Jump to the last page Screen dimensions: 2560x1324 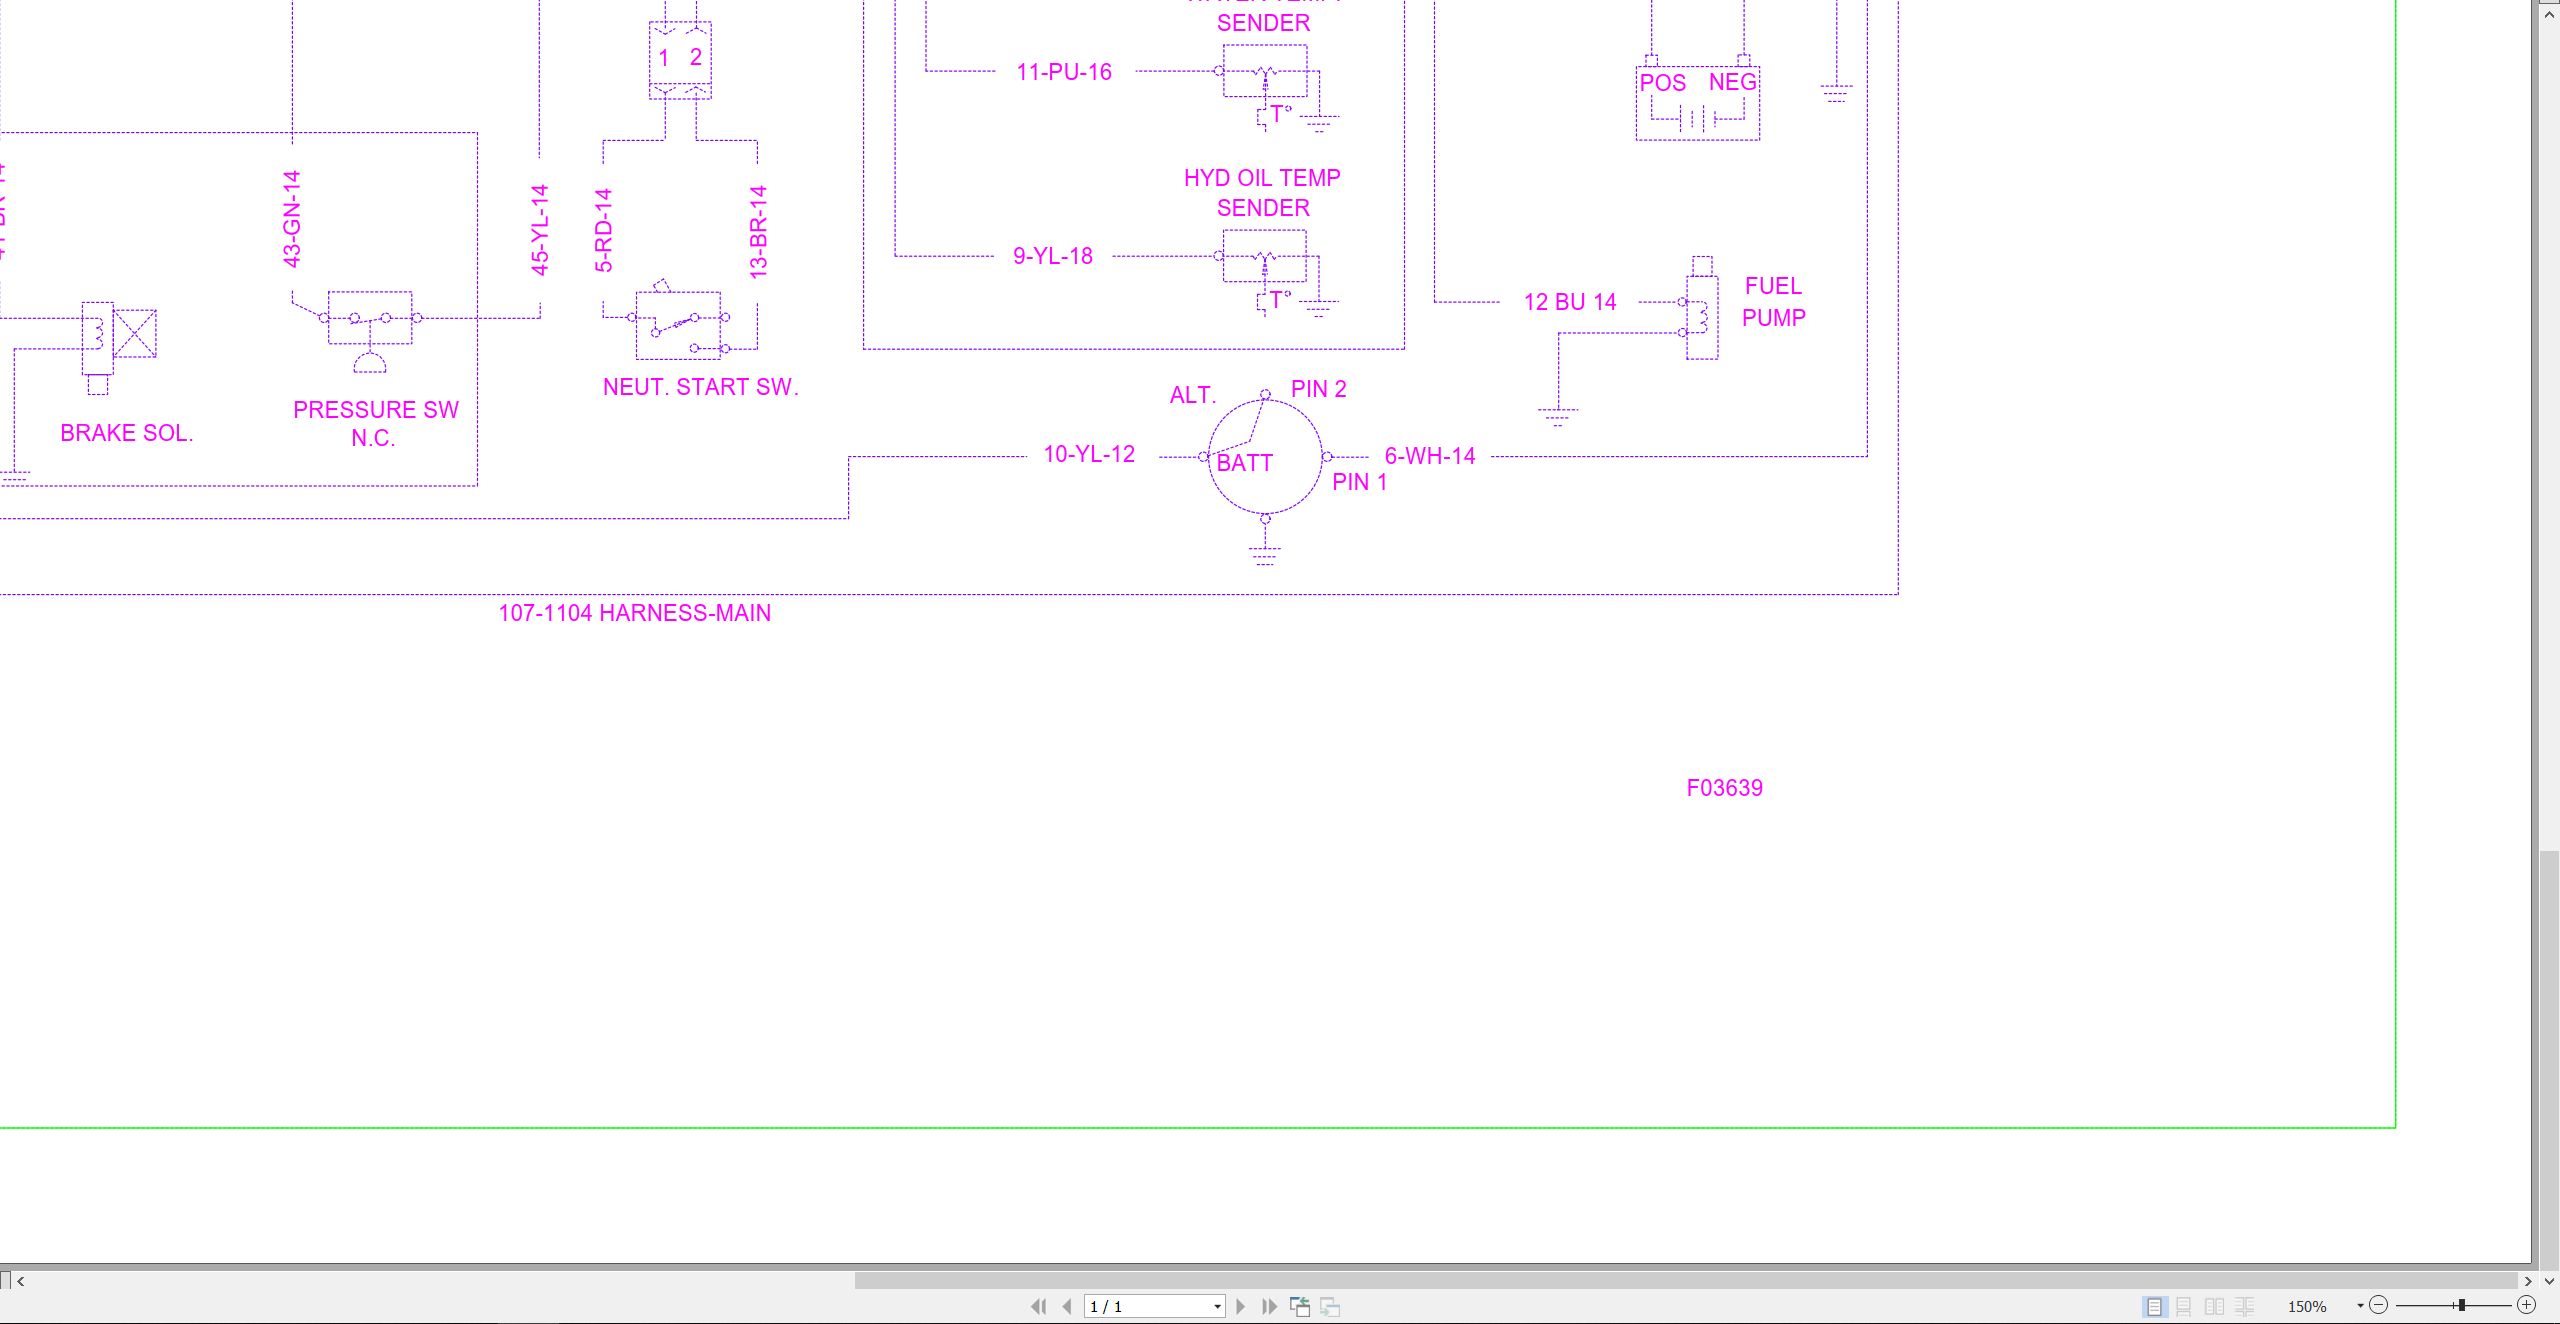click(x=1269, y=1306)
